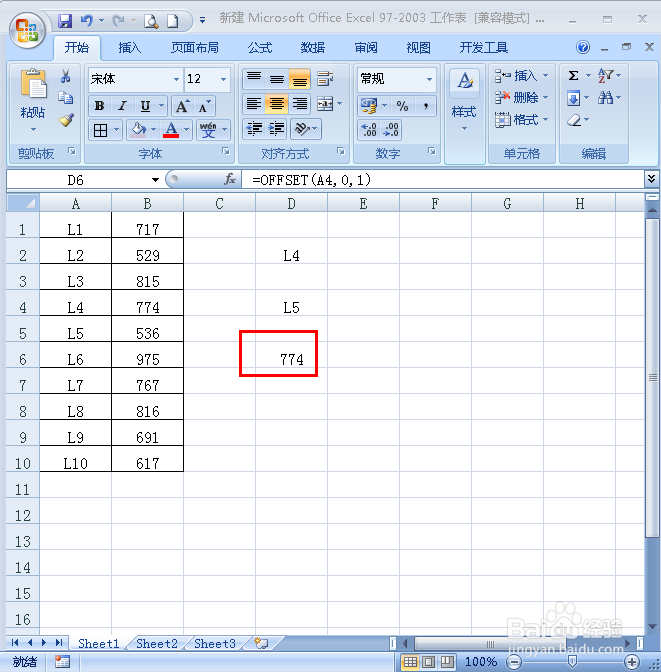Toggle underline formatting
Image resolution: width=661 pixels, height=672 pixels.
click(146, 106)
